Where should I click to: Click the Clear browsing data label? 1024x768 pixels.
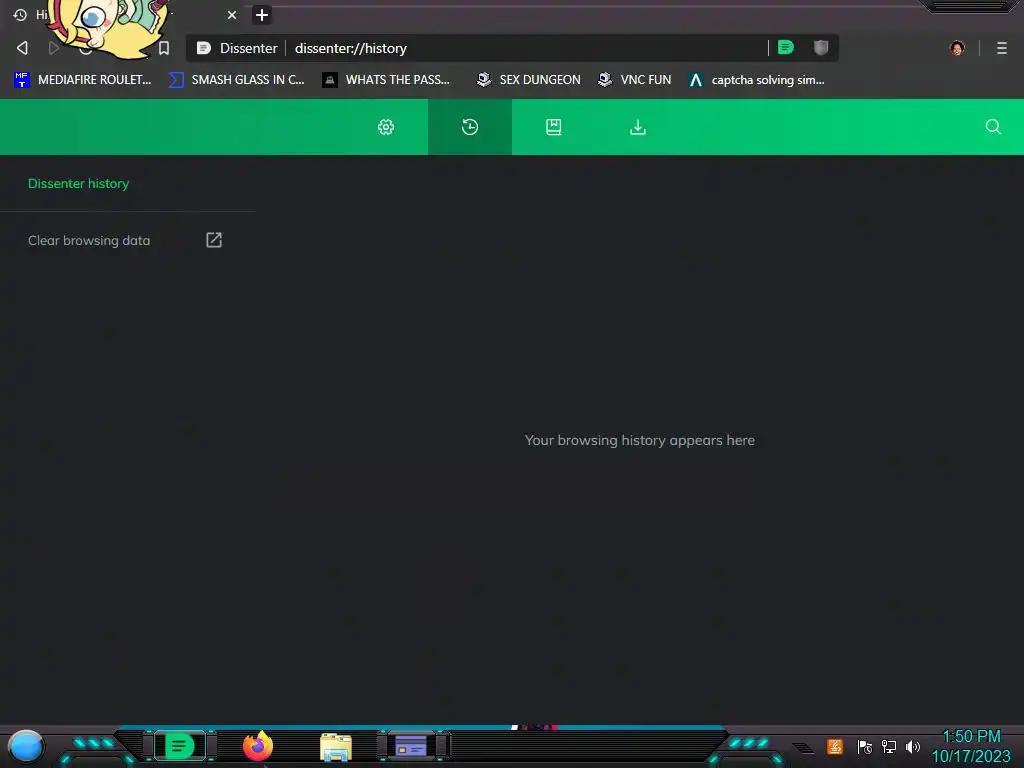pos(89,240)
